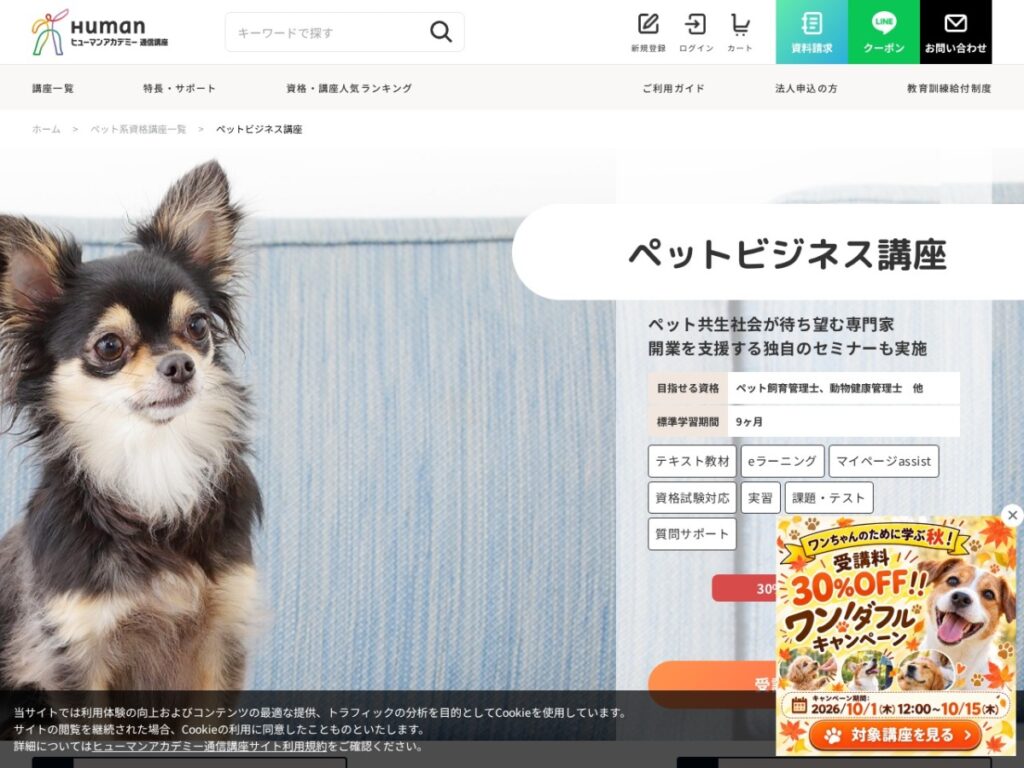Click the 質問サポート tag
The image size is (1024, 768).
pyautogui.click(x=692, y=534)
